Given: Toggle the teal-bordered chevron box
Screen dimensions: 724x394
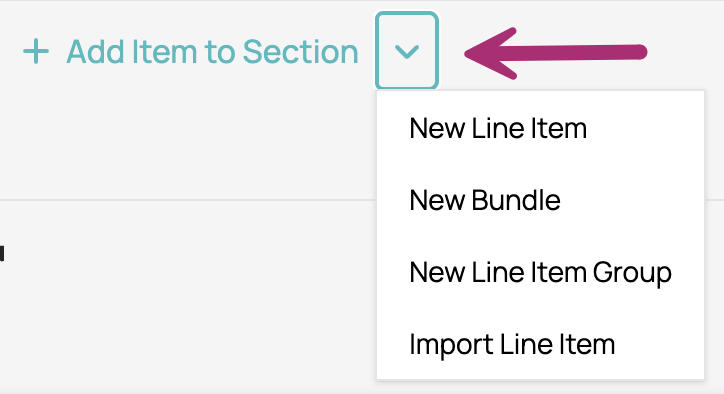Looking at the screenshot, I should pos(407,51).
